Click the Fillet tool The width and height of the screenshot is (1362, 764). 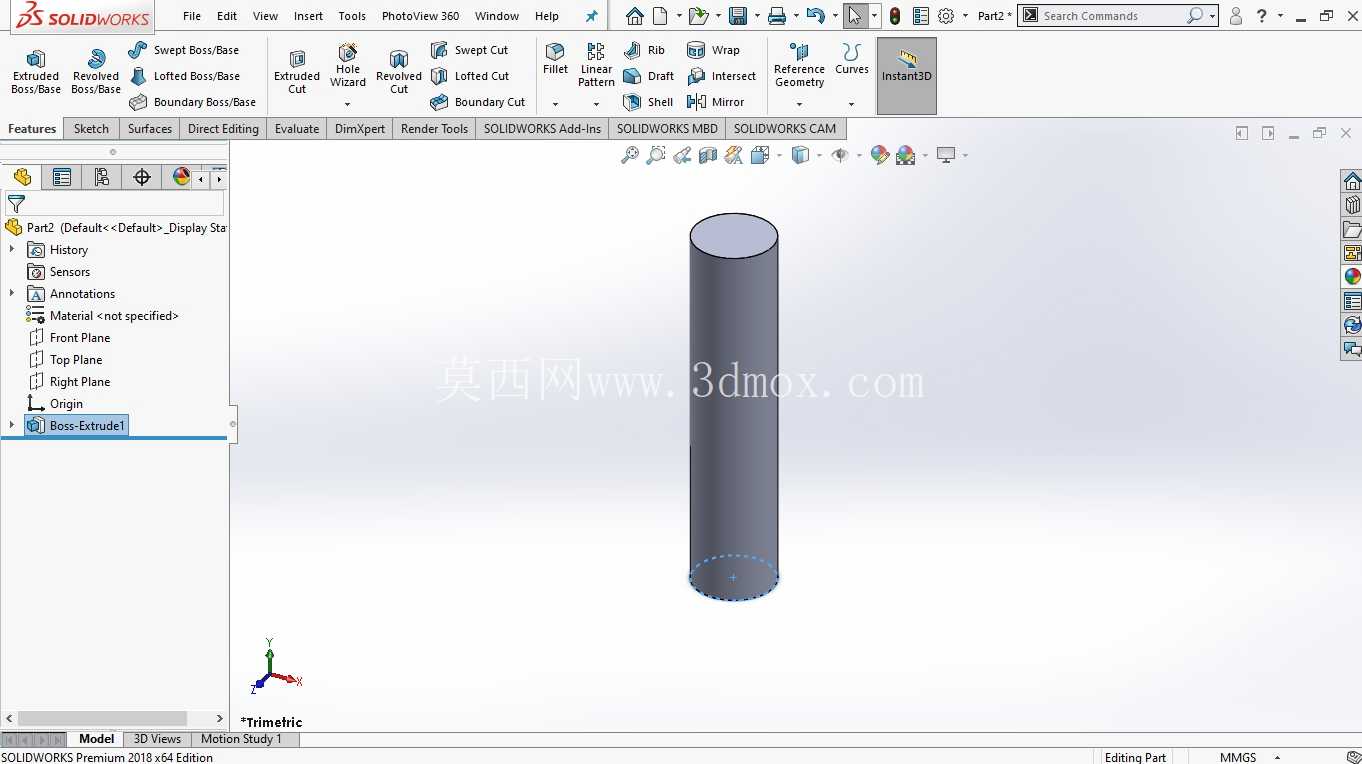[x=555, y=59]
